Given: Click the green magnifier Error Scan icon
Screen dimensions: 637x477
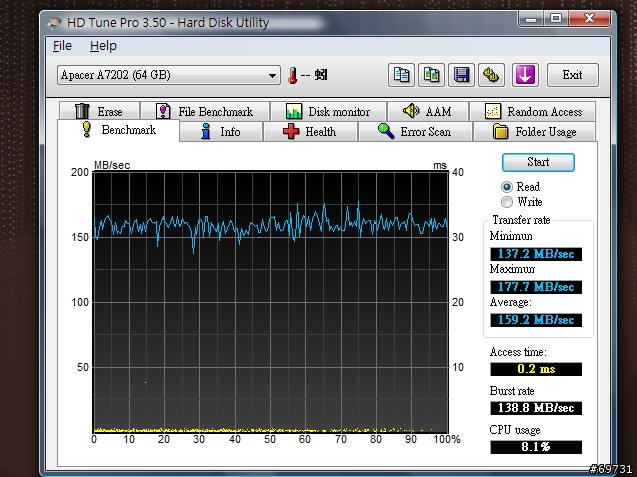Looking at the screenshot, I should pos(386,131).
